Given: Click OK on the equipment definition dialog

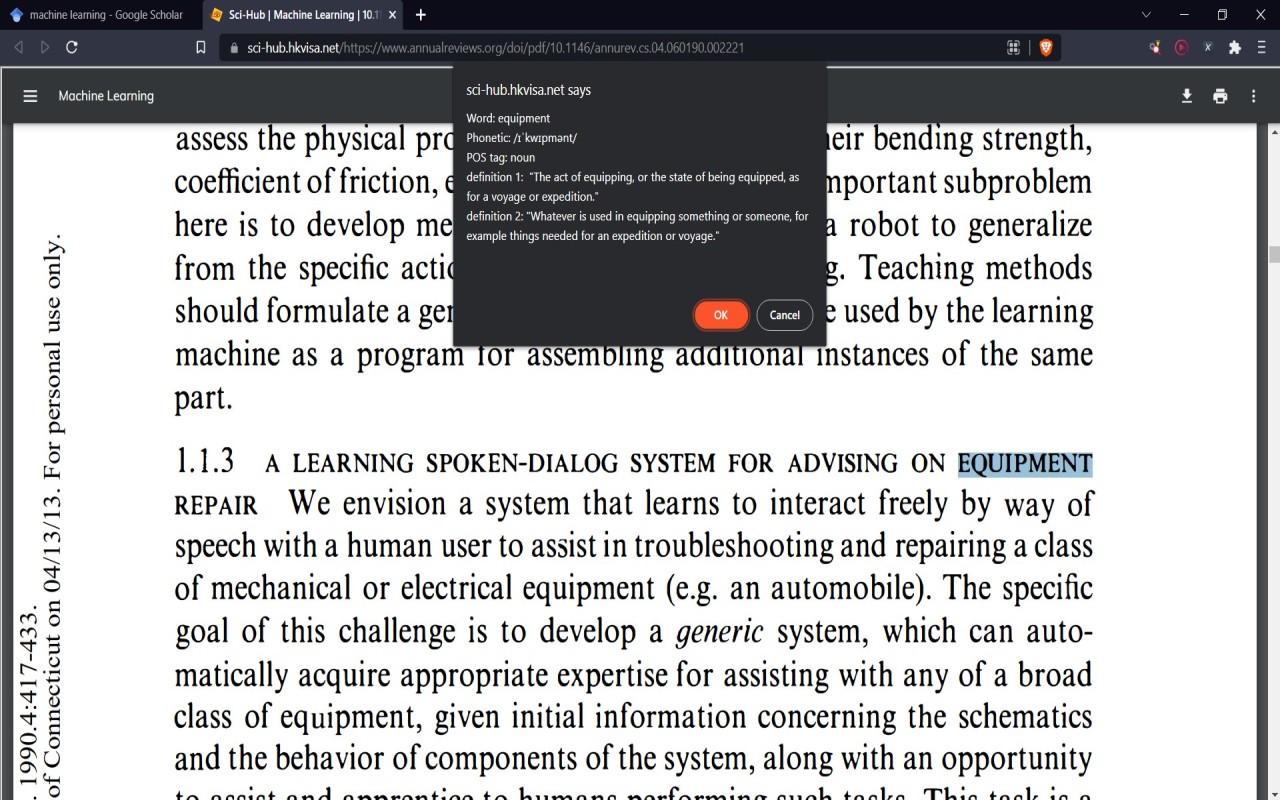Looking at the screenshot, I should coord(721,315).
